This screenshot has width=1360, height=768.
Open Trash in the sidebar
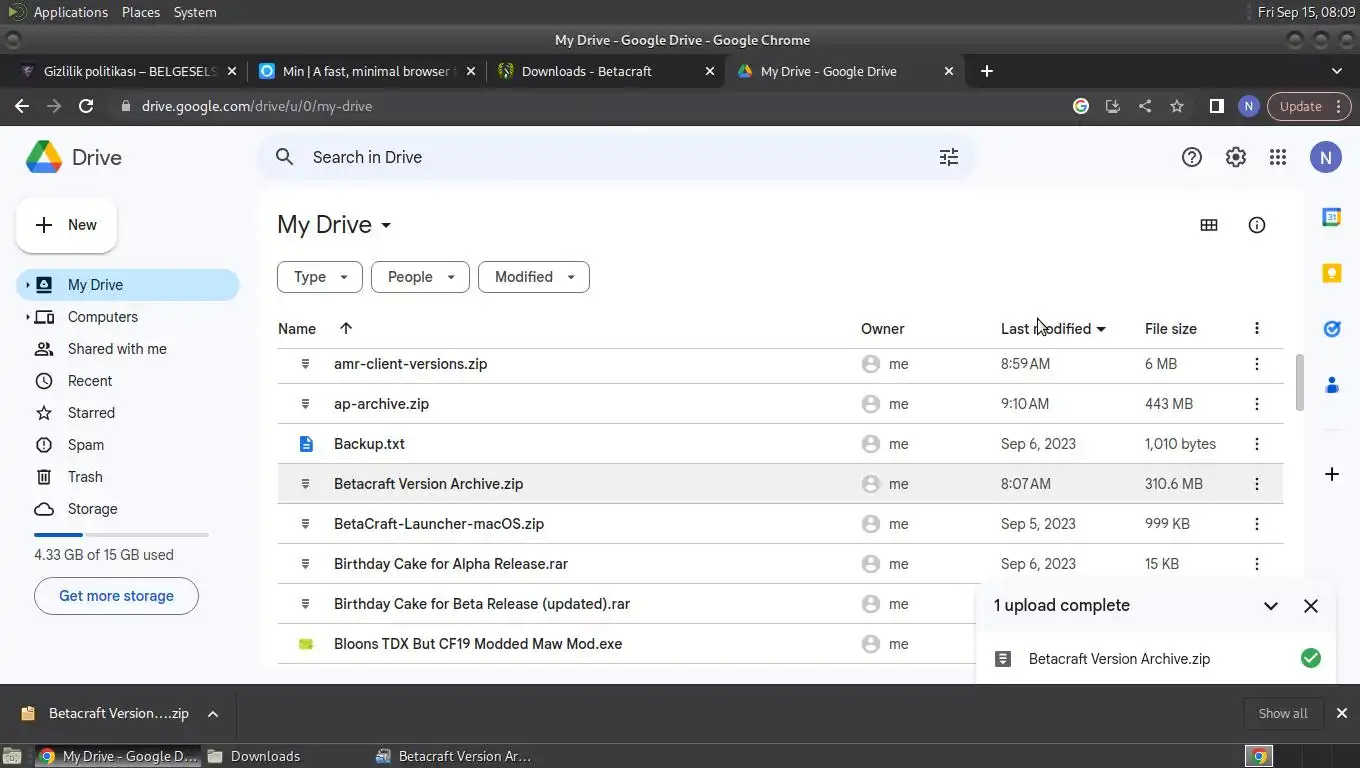tap(85, 477)
